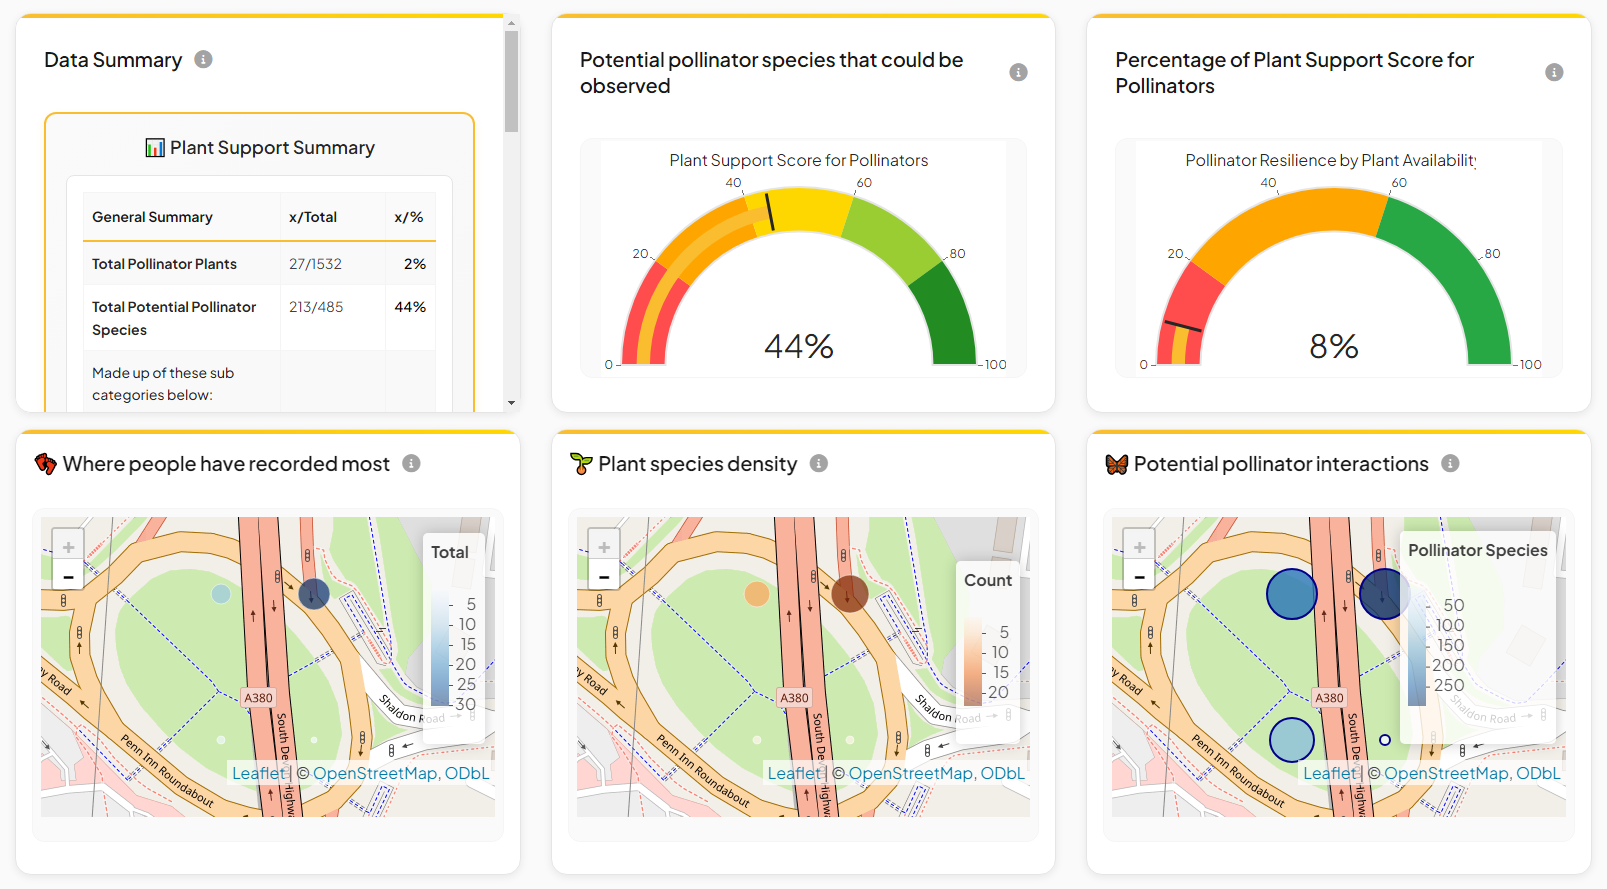This screenshot has height=889, width=1607.
Task: Click info icon next to Data Summary
Action: (x=203, y=60)
